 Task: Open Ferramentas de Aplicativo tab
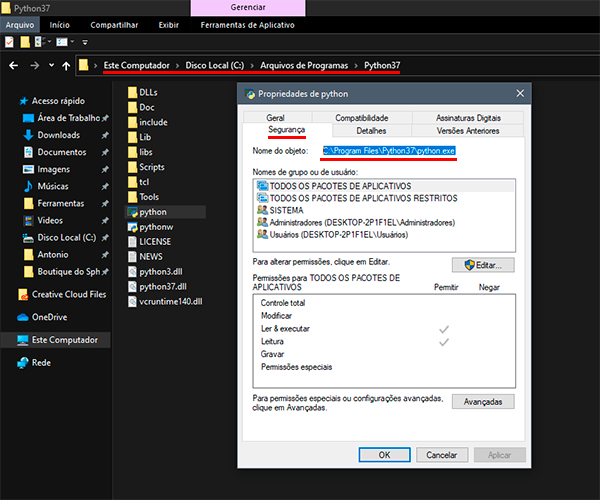click(247, 25)
